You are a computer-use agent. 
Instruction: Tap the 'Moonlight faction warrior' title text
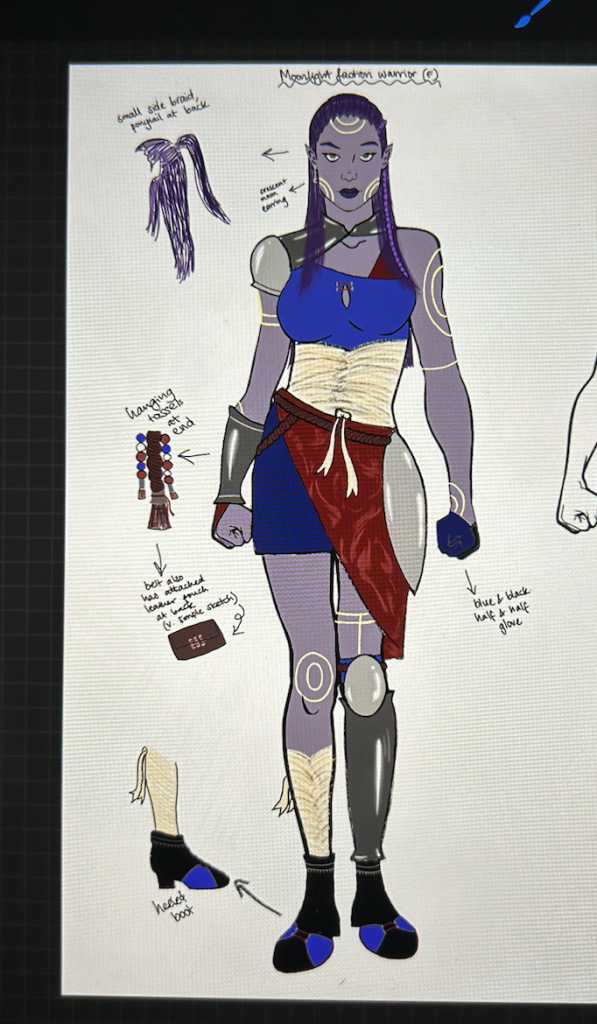pyautogui.click(x=360, y=78)
